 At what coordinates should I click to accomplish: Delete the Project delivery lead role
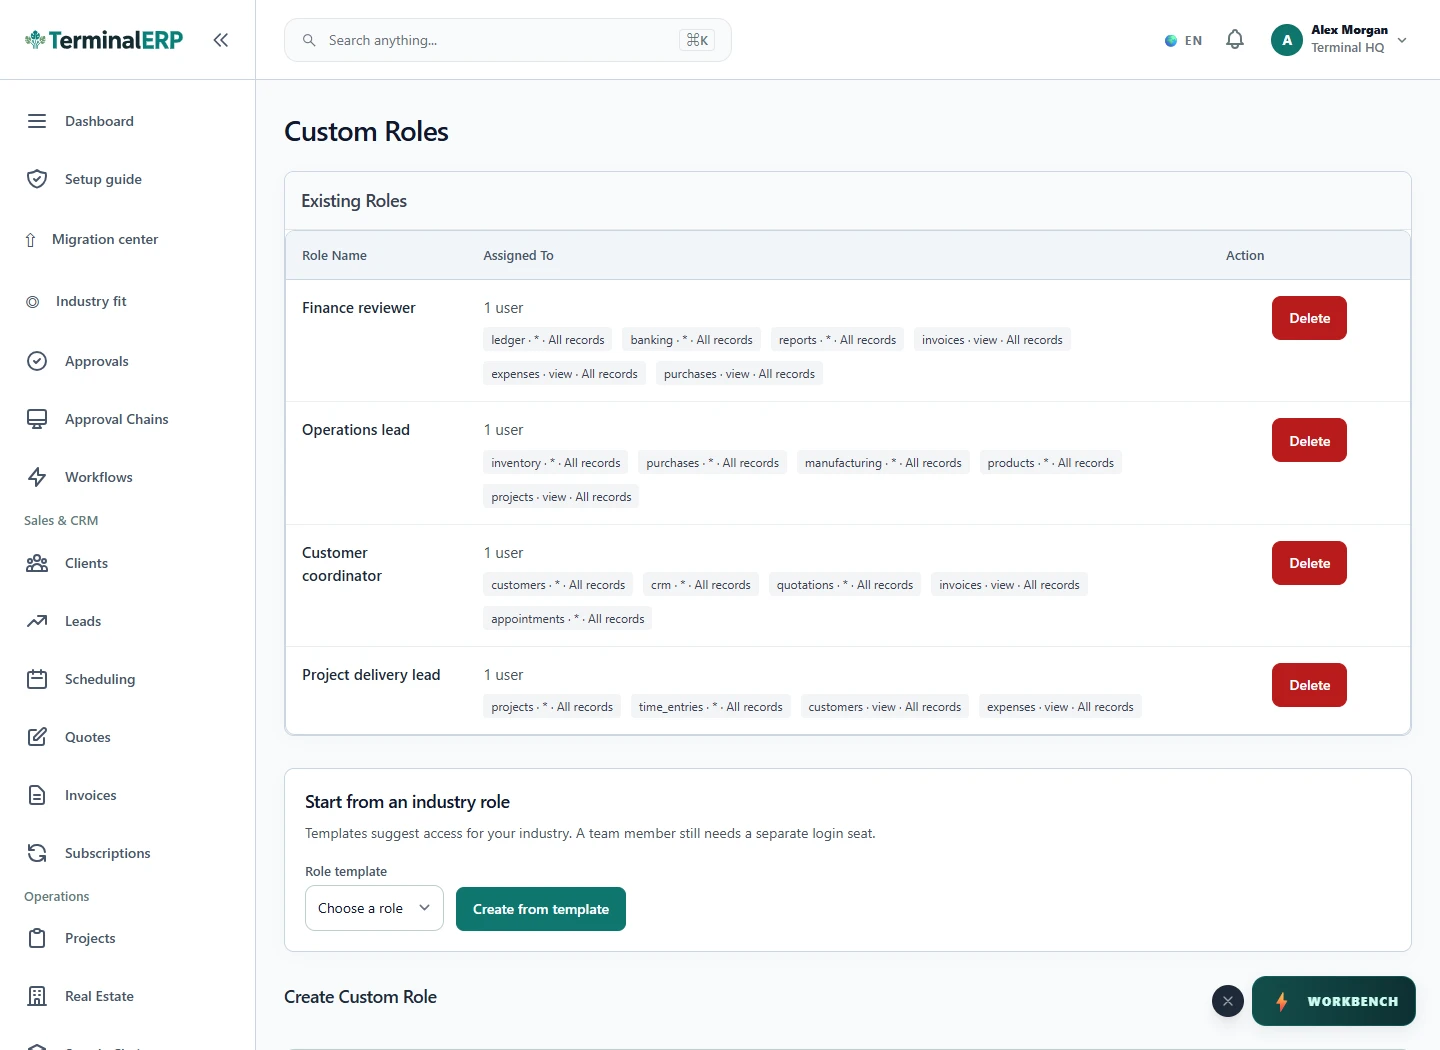[1309, 685]
